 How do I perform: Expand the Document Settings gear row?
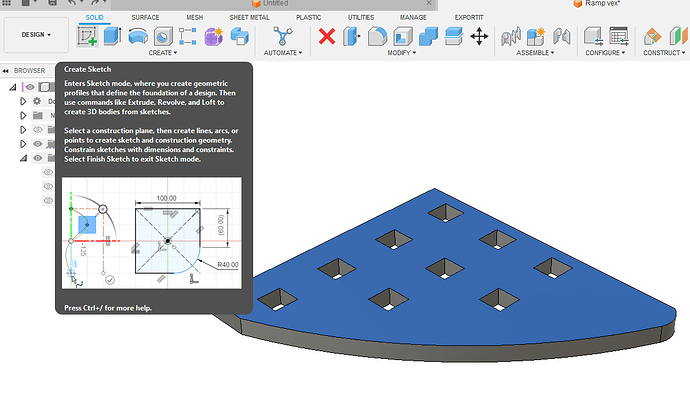pos(23,101)
